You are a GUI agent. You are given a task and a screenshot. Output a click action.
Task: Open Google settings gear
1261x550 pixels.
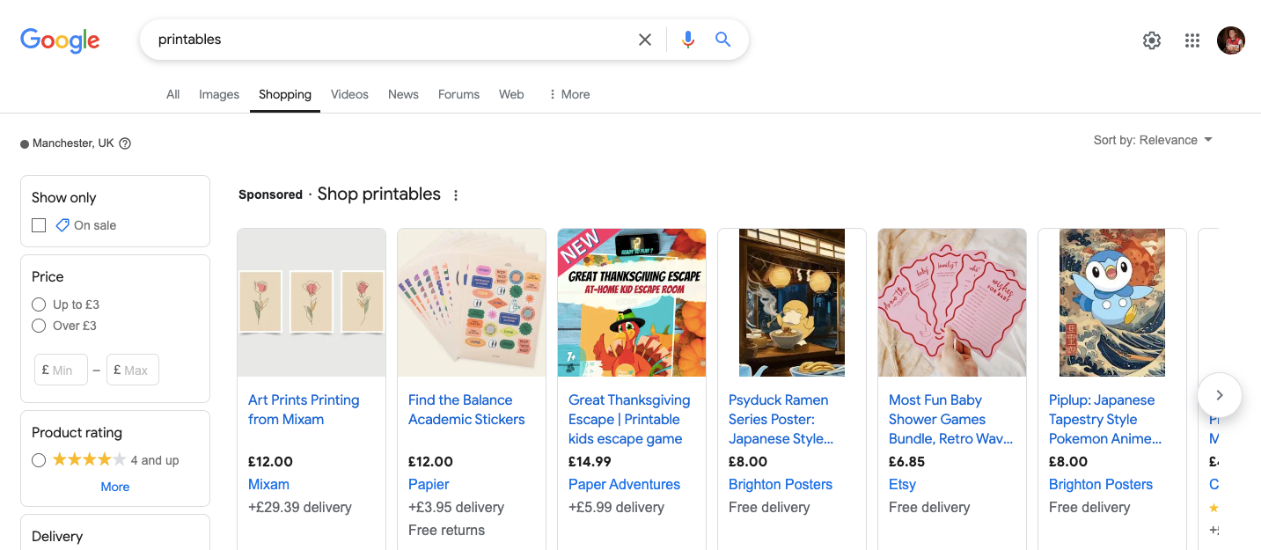(1152, 40)
